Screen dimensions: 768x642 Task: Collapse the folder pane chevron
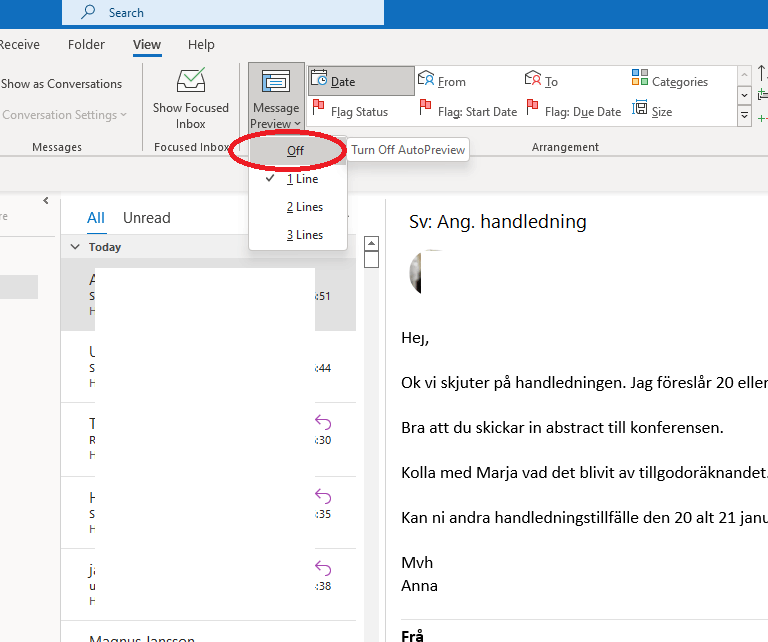[46, 200]
